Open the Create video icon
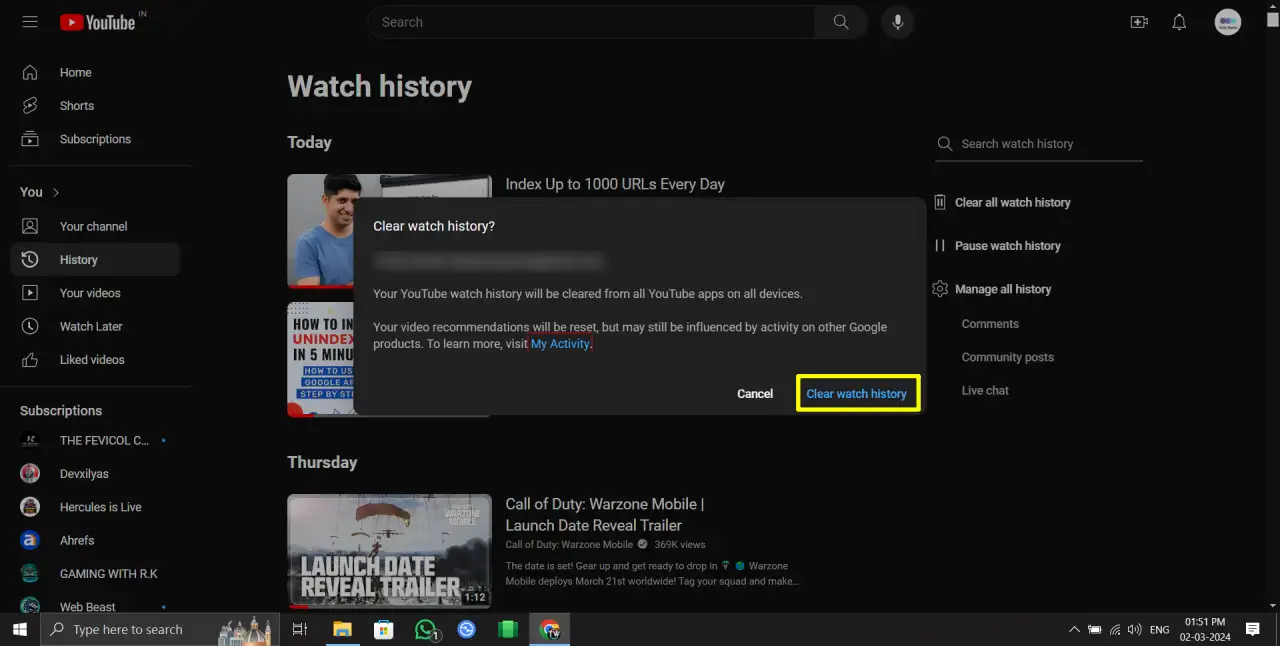This screenshot has height=646, width=1280. point(1139,21)
